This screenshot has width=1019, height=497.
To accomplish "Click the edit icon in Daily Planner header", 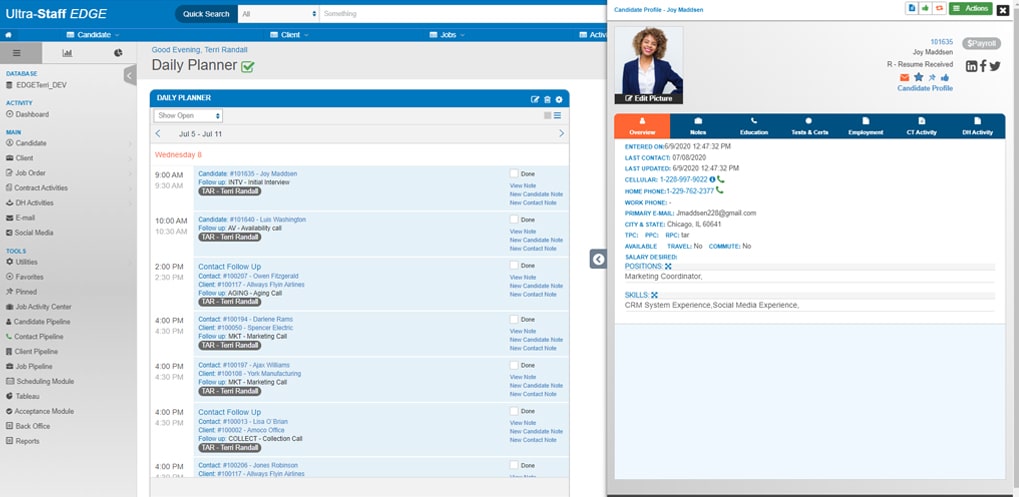I will click(535, 99).
